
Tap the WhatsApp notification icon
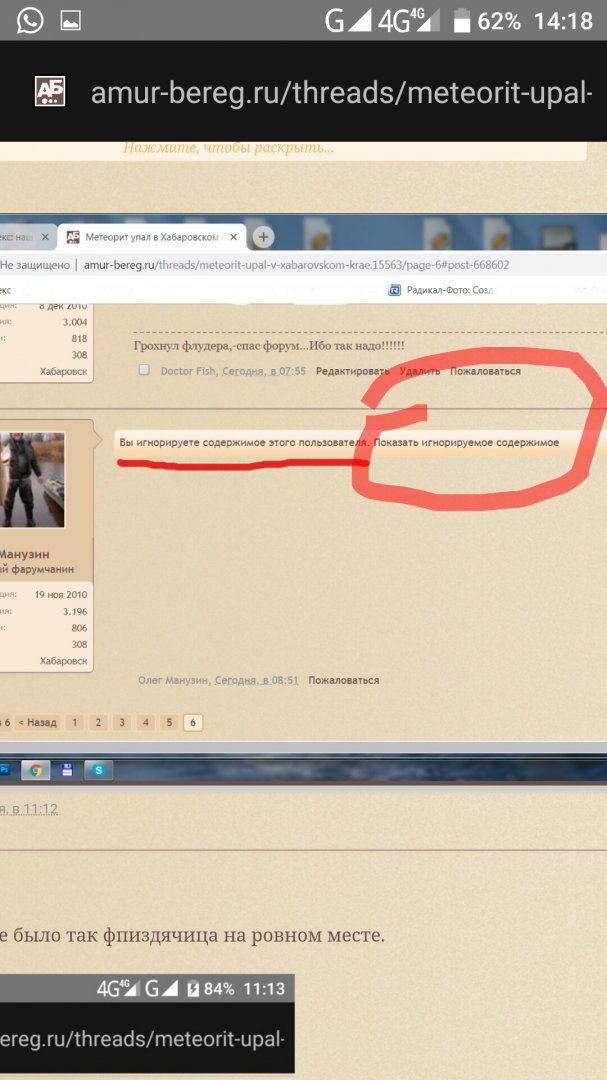(x=30, y=20)
